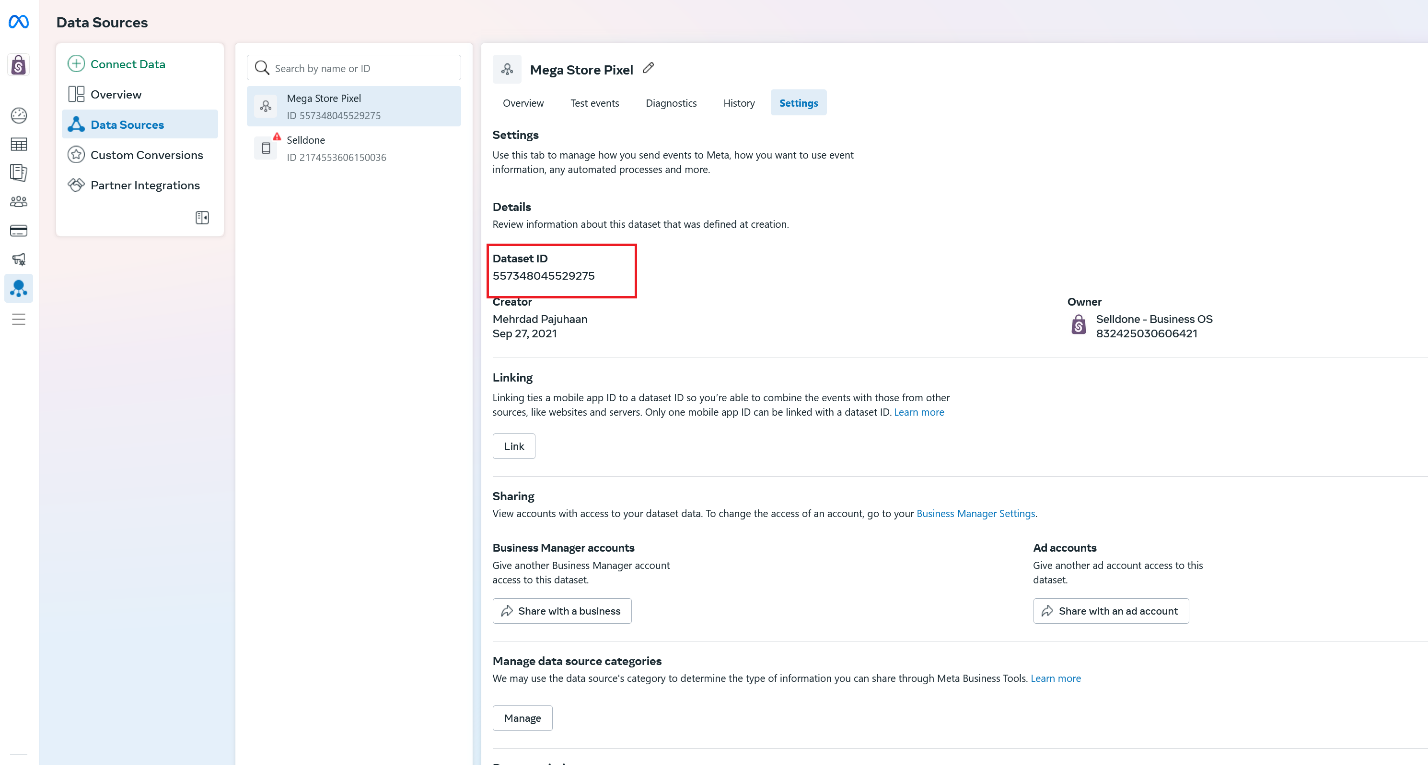The width and height of the screenshot is (1428, 765).
Task: Click the Link button under Linking
Action: pos(514,446)
